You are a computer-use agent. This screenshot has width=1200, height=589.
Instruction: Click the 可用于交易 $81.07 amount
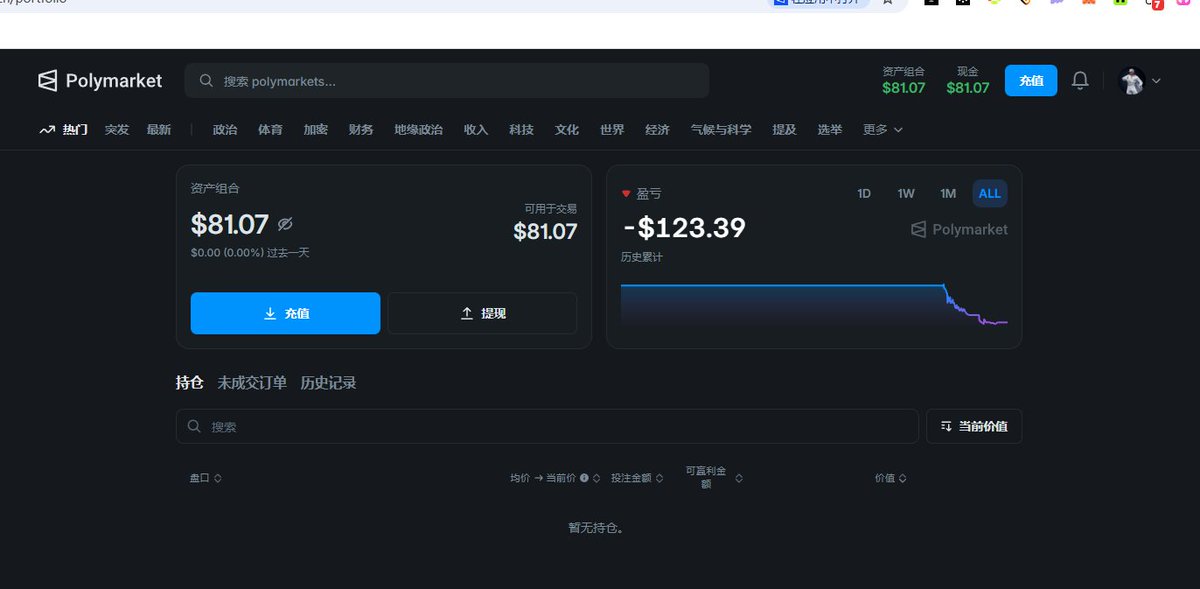[545, 231]
